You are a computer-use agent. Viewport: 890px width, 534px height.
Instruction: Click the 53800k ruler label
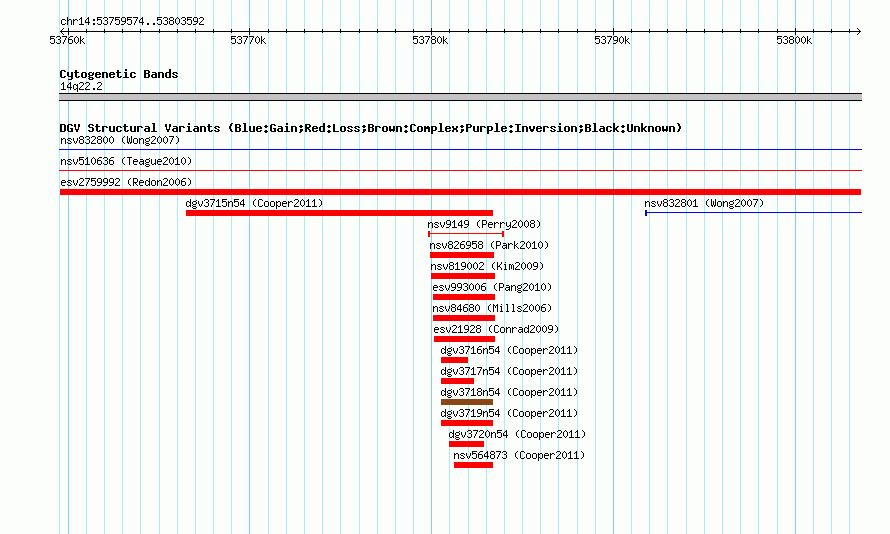point(794,40)
